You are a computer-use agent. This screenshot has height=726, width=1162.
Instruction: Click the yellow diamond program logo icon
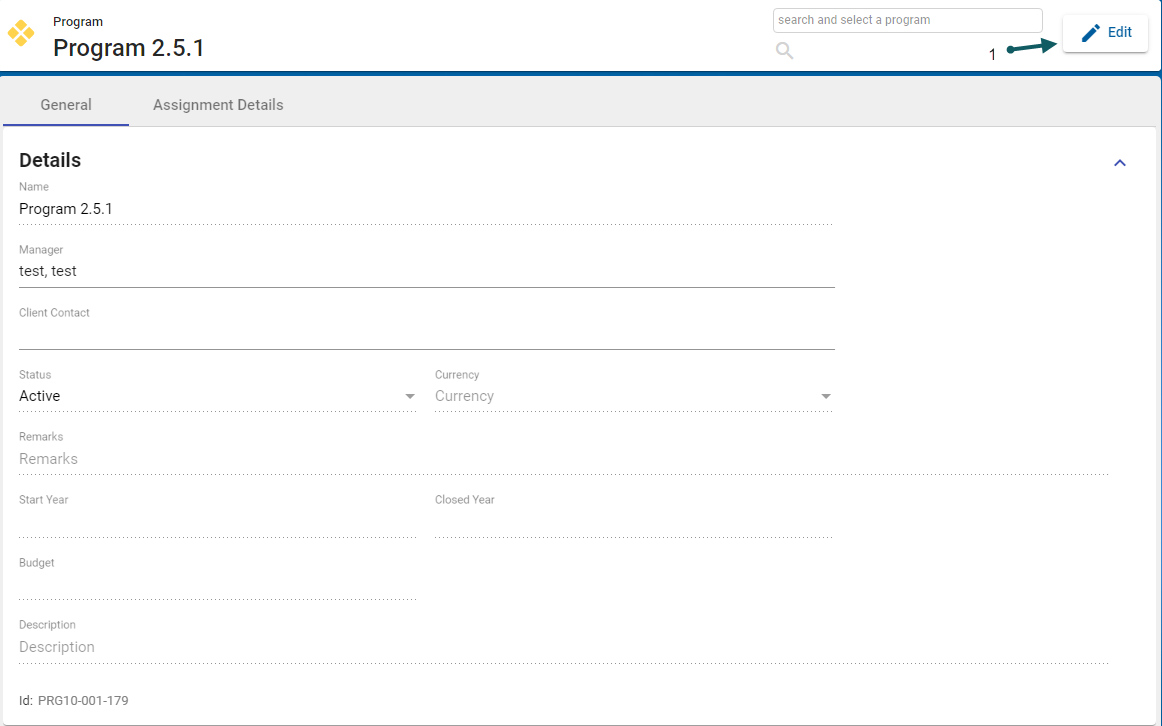click(21, 33)
